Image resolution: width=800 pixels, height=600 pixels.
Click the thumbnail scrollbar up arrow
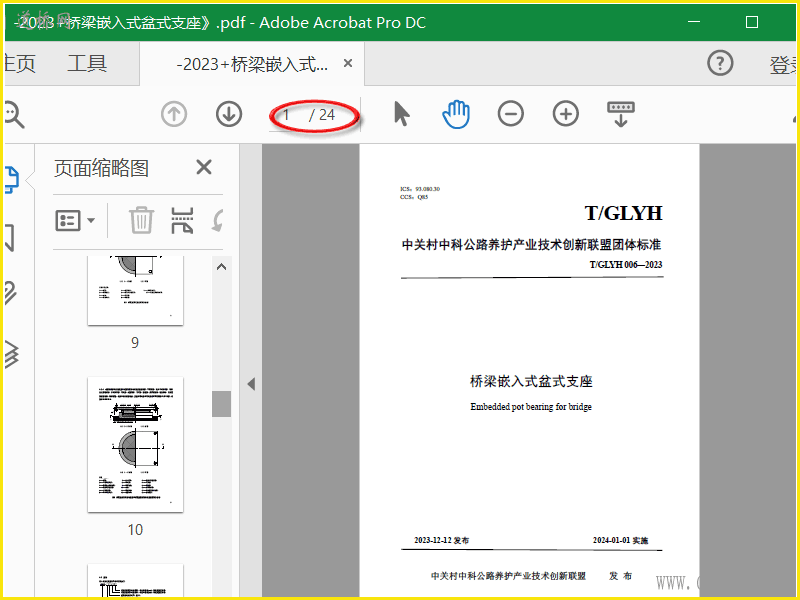click(x=221, y=267)
